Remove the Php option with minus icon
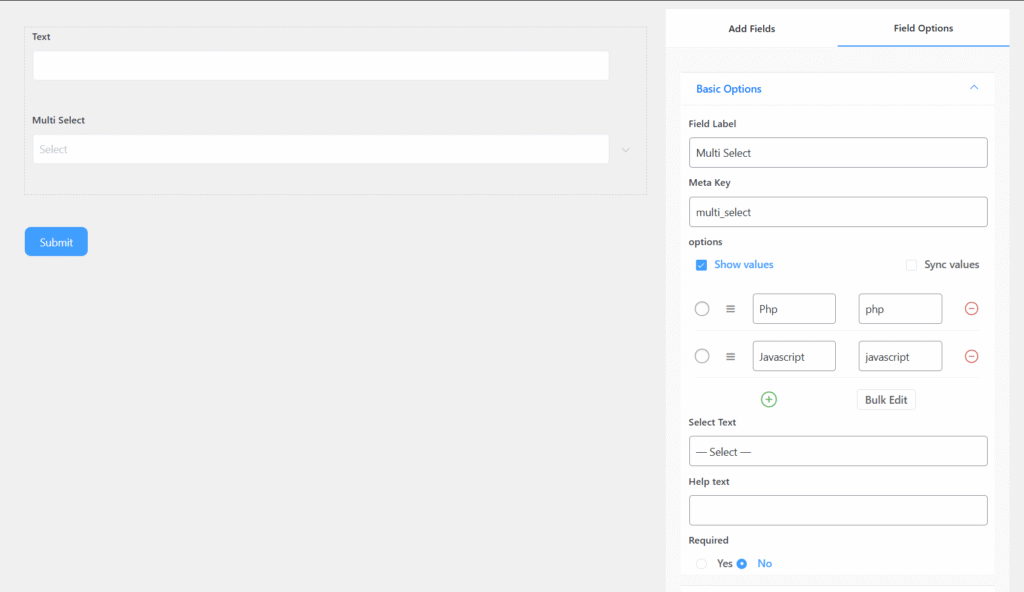Screen dimensions: 1024x592 971,309
